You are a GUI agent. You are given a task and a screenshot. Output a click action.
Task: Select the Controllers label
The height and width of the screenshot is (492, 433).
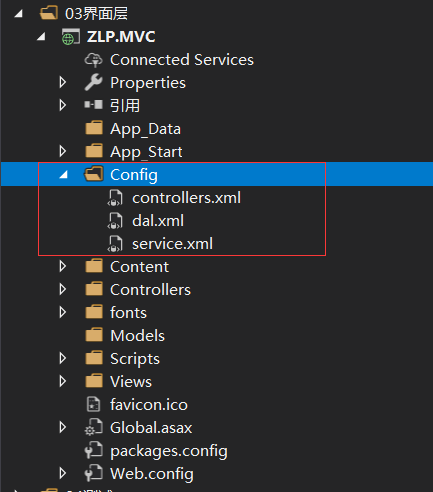[151, 289]
